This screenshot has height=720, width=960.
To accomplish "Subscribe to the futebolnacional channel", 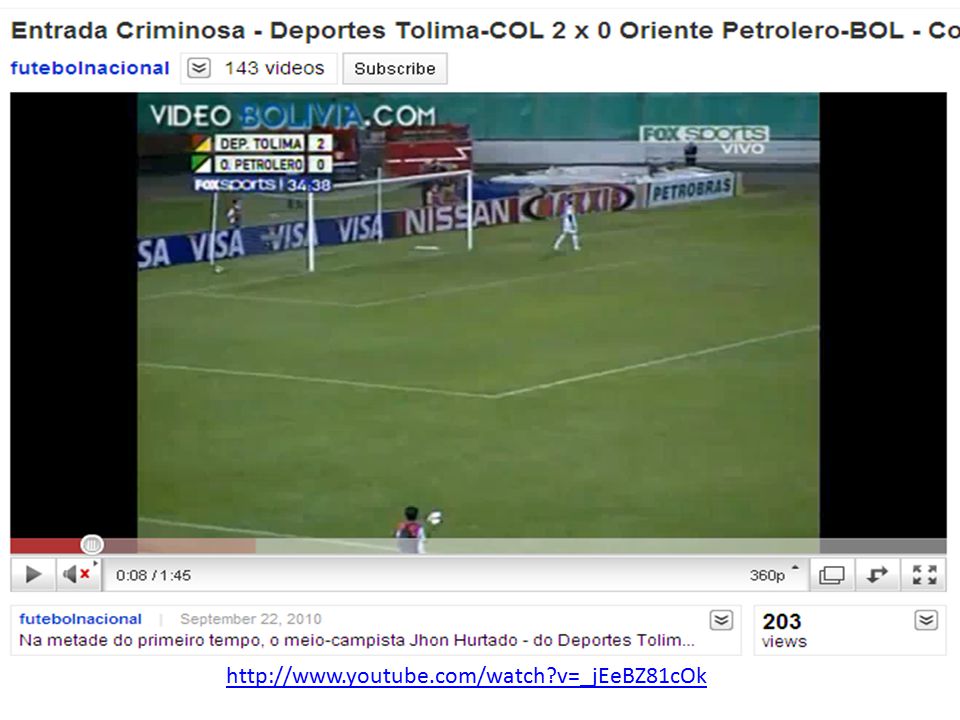I will click(x=395, y=69).
